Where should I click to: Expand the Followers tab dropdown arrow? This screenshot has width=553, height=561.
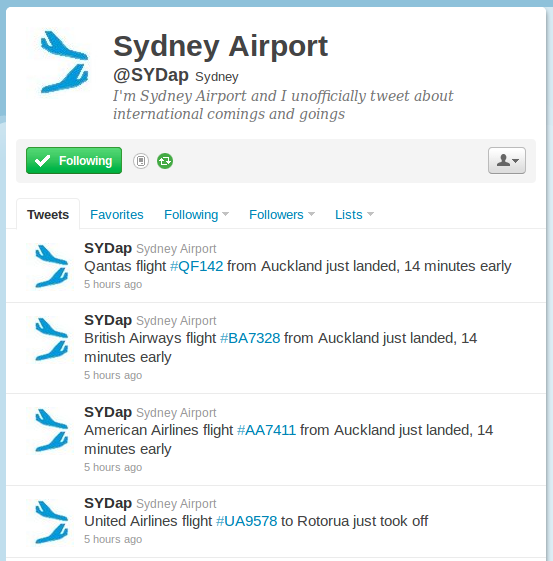(x=311, y=214)
